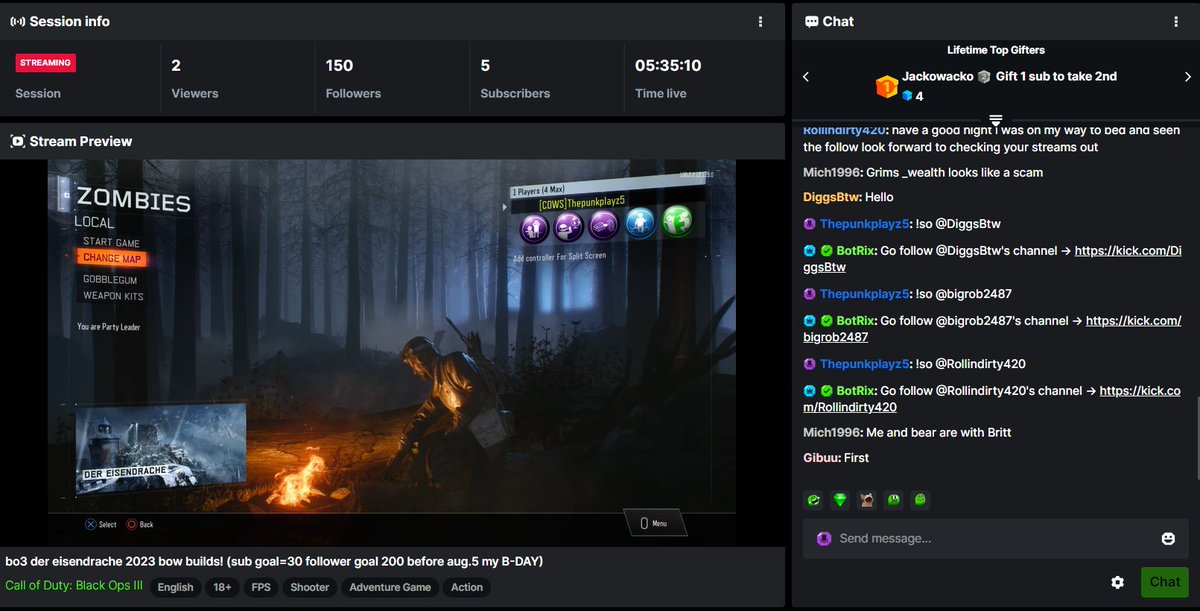This screenshot has height=611, width=1200.
Task: Open the Chat panel three-dot menu
Action: (1176, 21)
